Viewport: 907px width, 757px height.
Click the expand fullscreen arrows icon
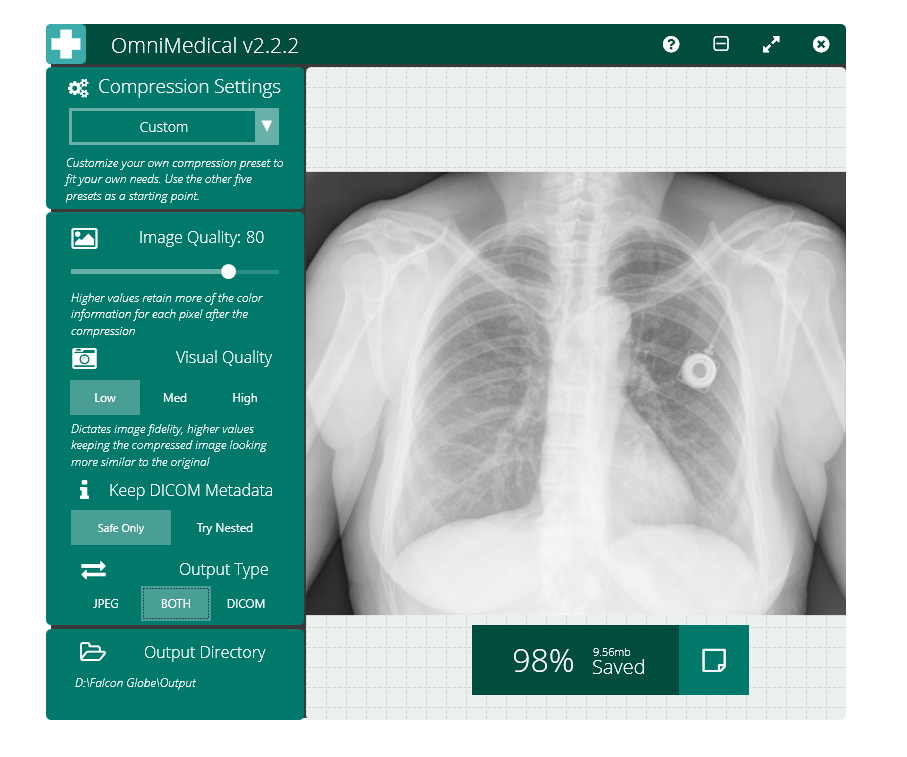(771, 45)
